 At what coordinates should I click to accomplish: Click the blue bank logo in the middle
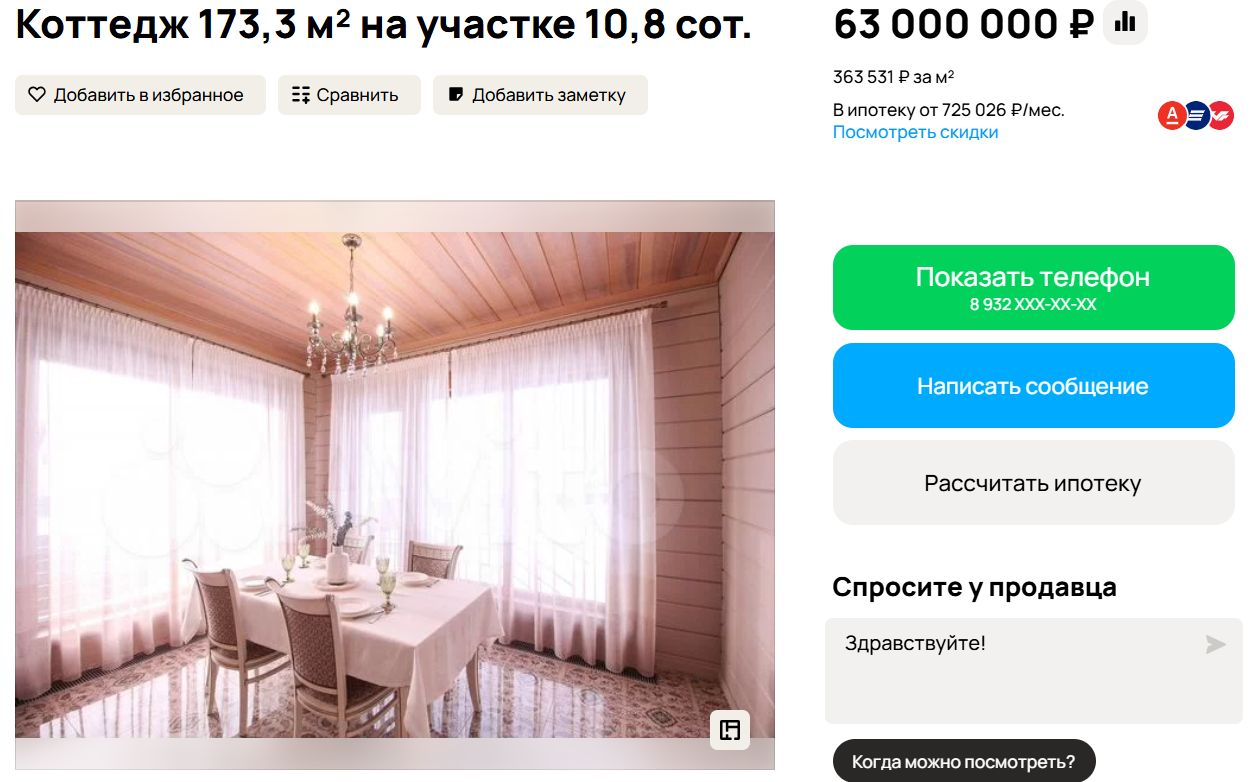point(1196,116)
